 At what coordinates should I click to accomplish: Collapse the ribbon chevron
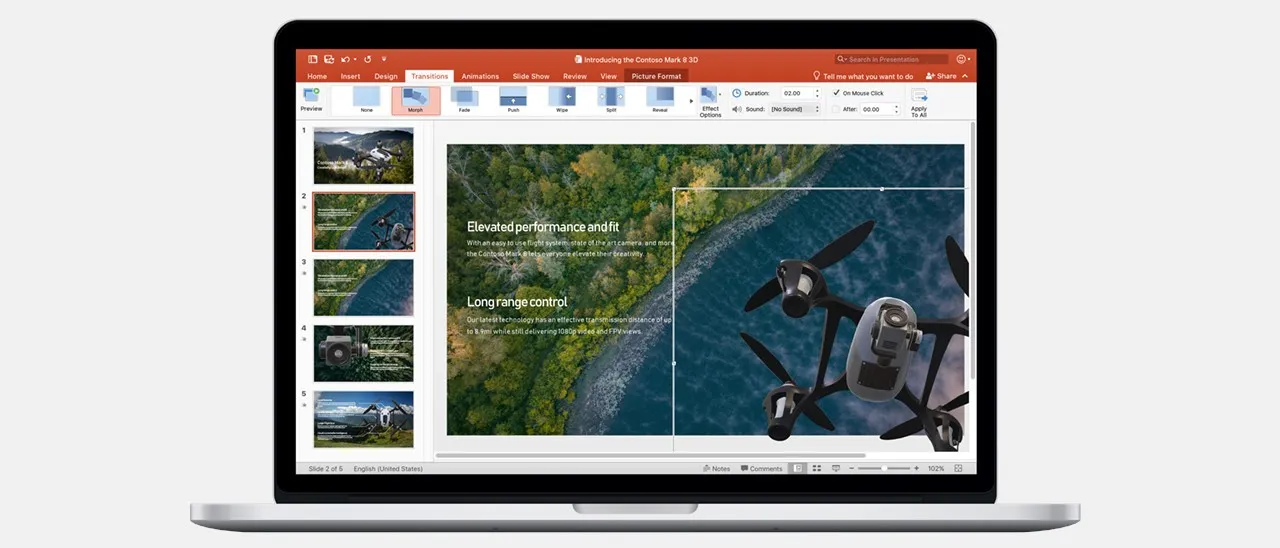coord(965,76)
